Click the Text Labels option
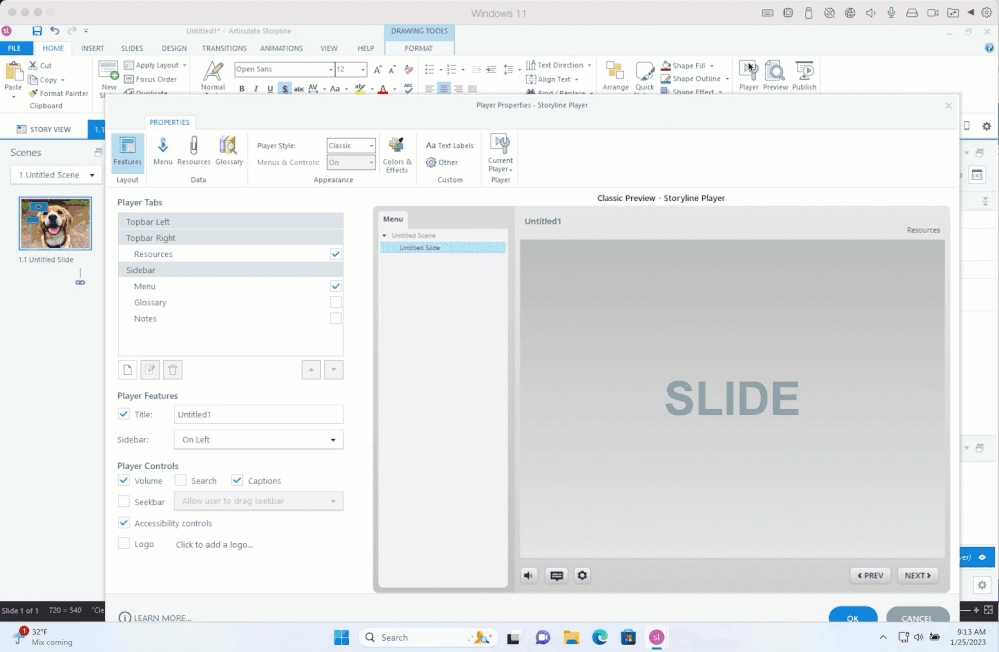999x652 pixels. (x=450, y=146)
